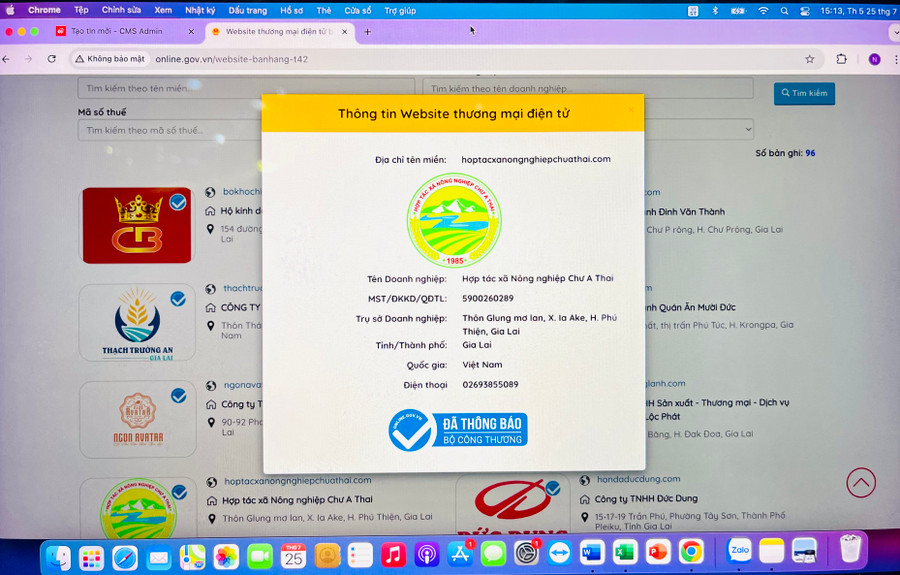
Task: Open the Trợ giúp menu
Action: pyautogui.click(x=400, y=10)
